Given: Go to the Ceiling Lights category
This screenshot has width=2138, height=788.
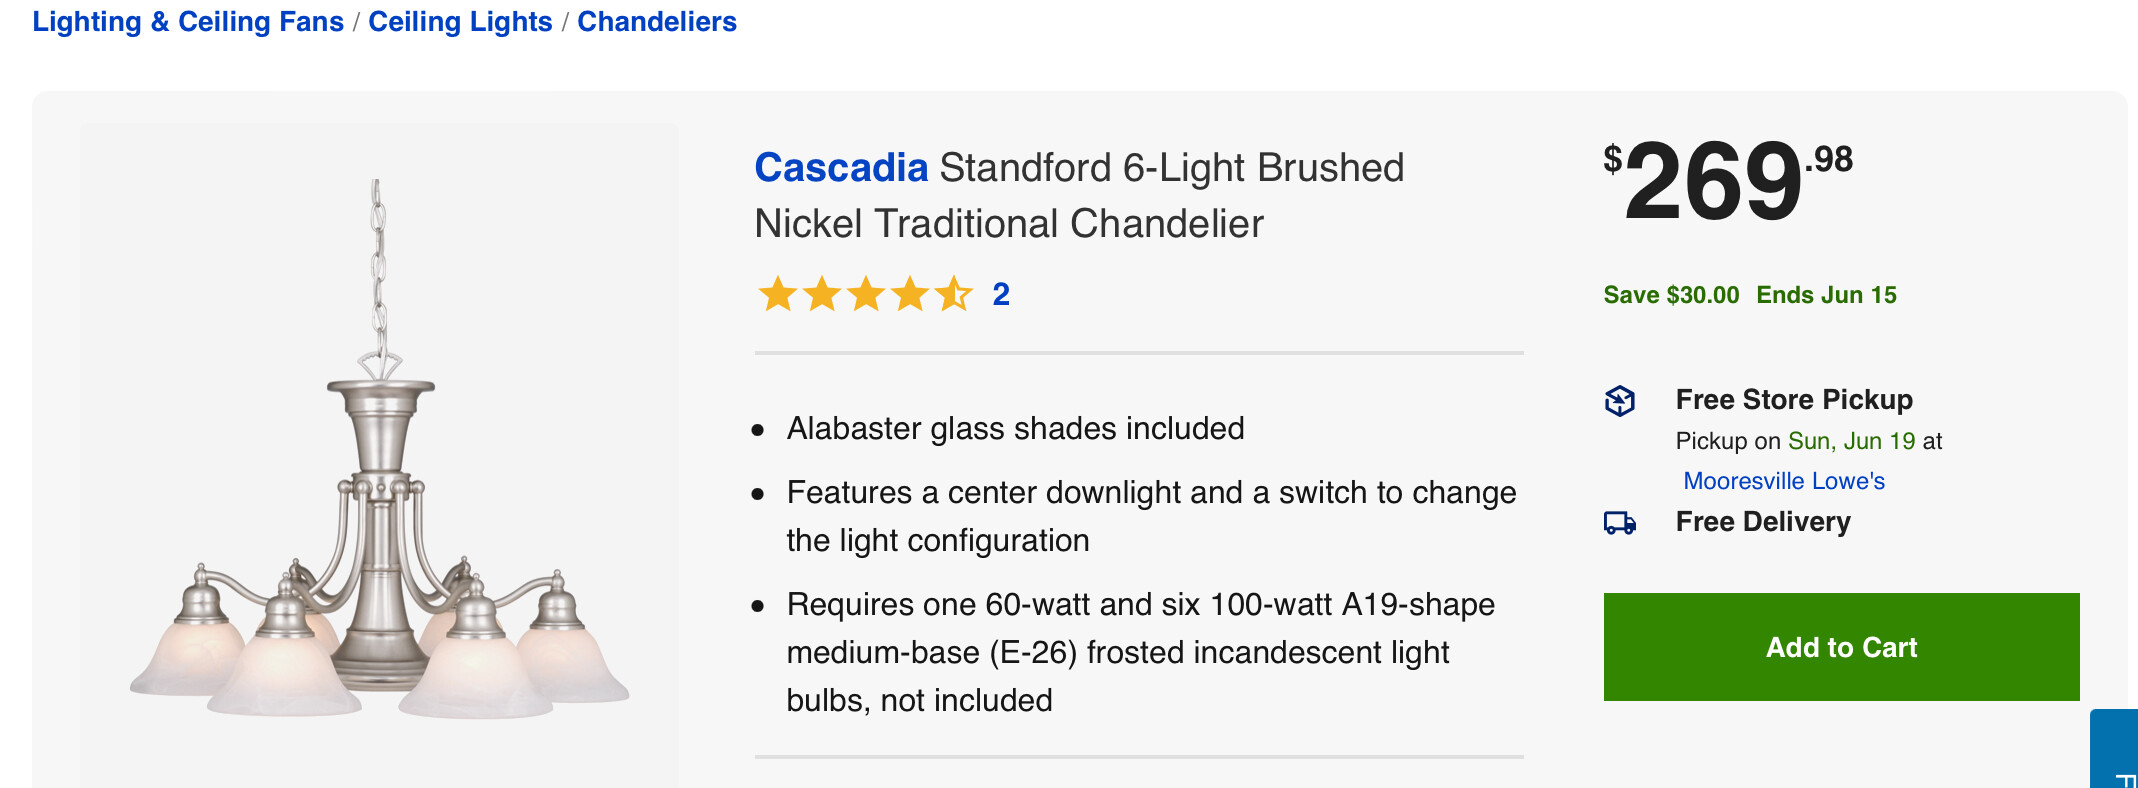Looking at the screenshot, I should 460,22.
